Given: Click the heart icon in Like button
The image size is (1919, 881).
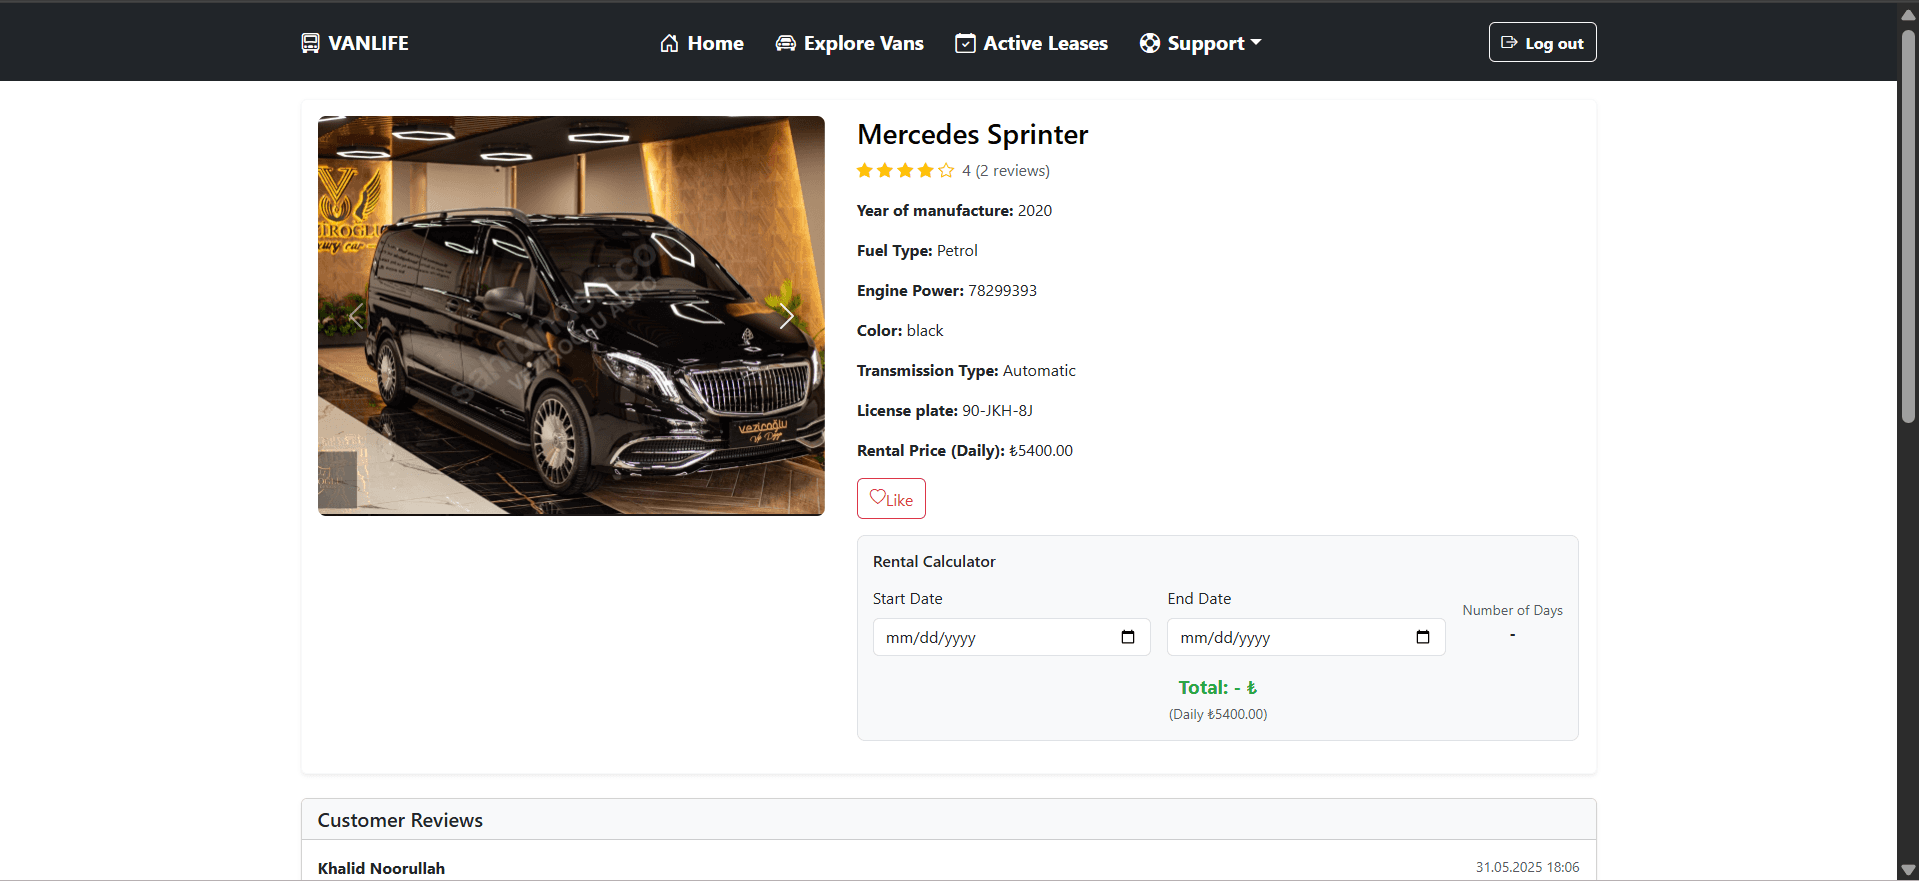Looking at the screenshot, I should [x=878, y=497].
